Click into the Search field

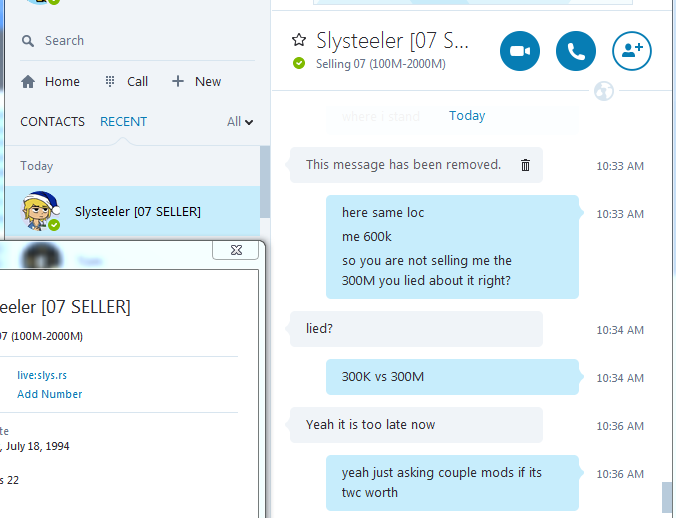(x=137, y=41)
